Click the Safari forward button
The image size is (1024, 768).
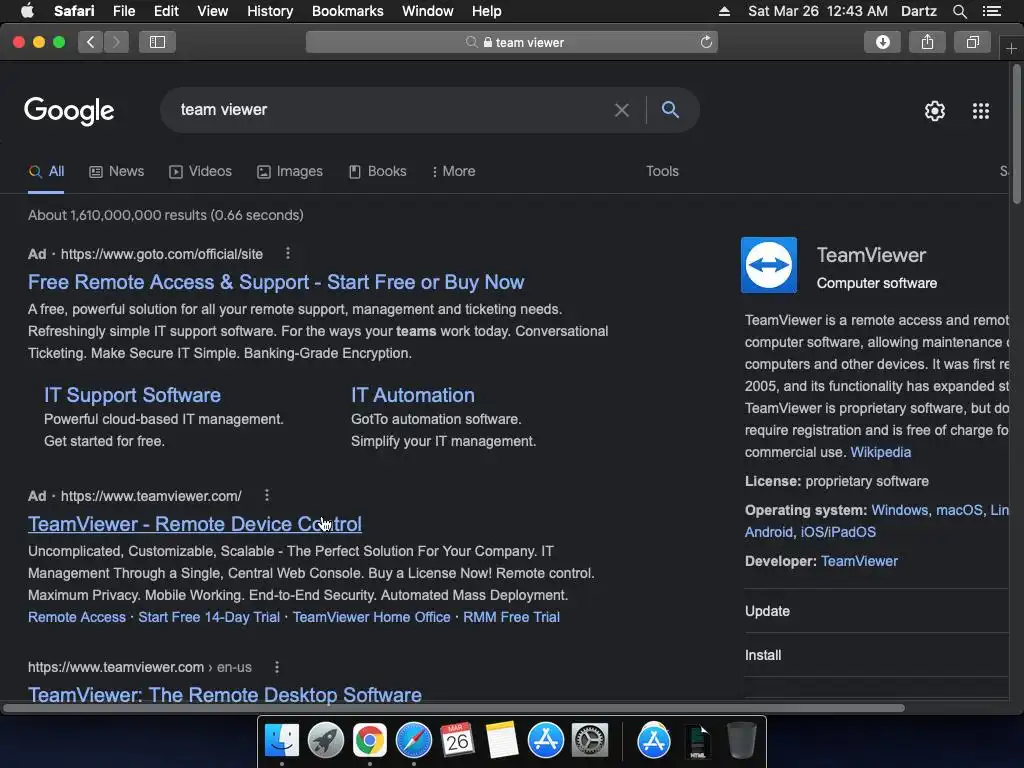pos(116,42)
